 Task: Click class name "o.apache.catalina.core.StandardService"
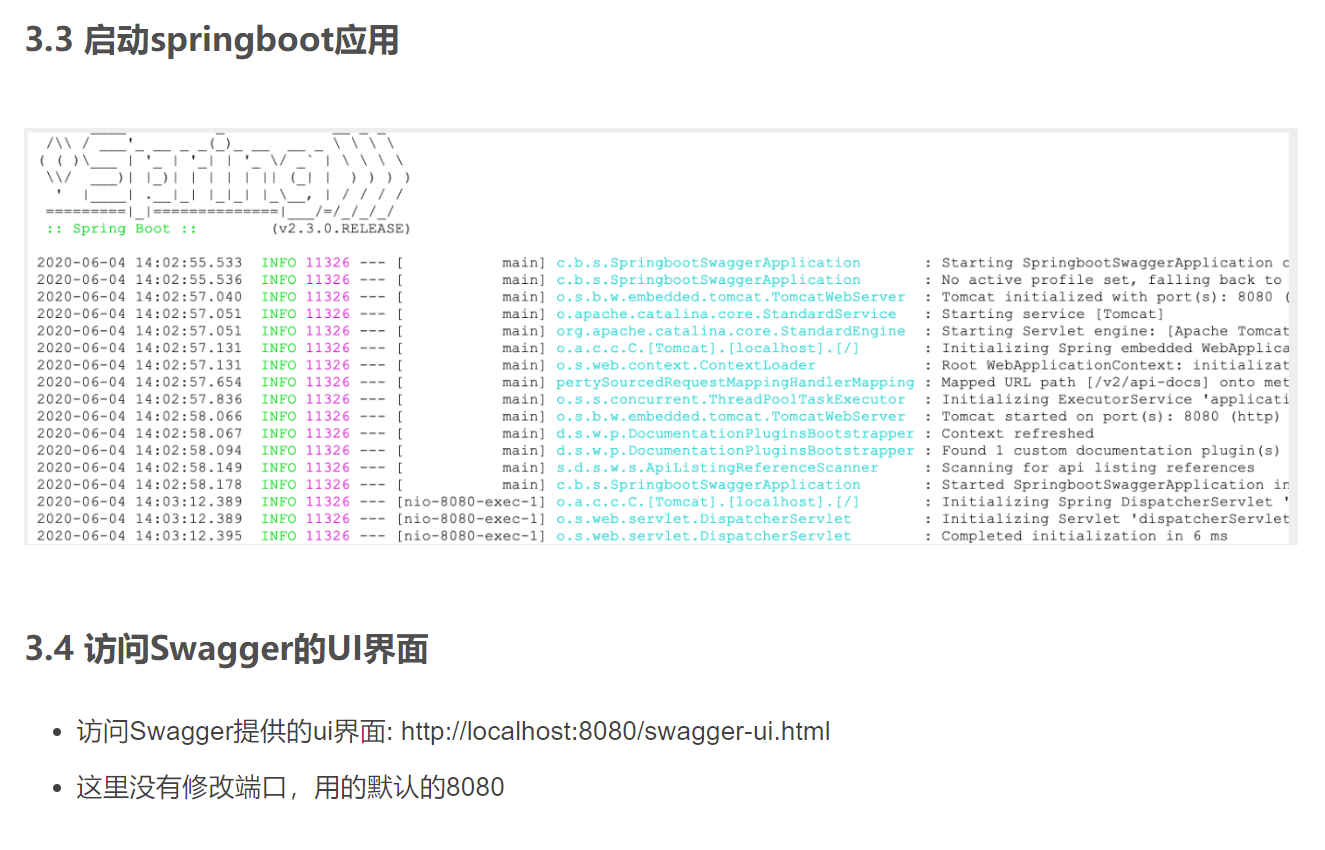point(726,314)
